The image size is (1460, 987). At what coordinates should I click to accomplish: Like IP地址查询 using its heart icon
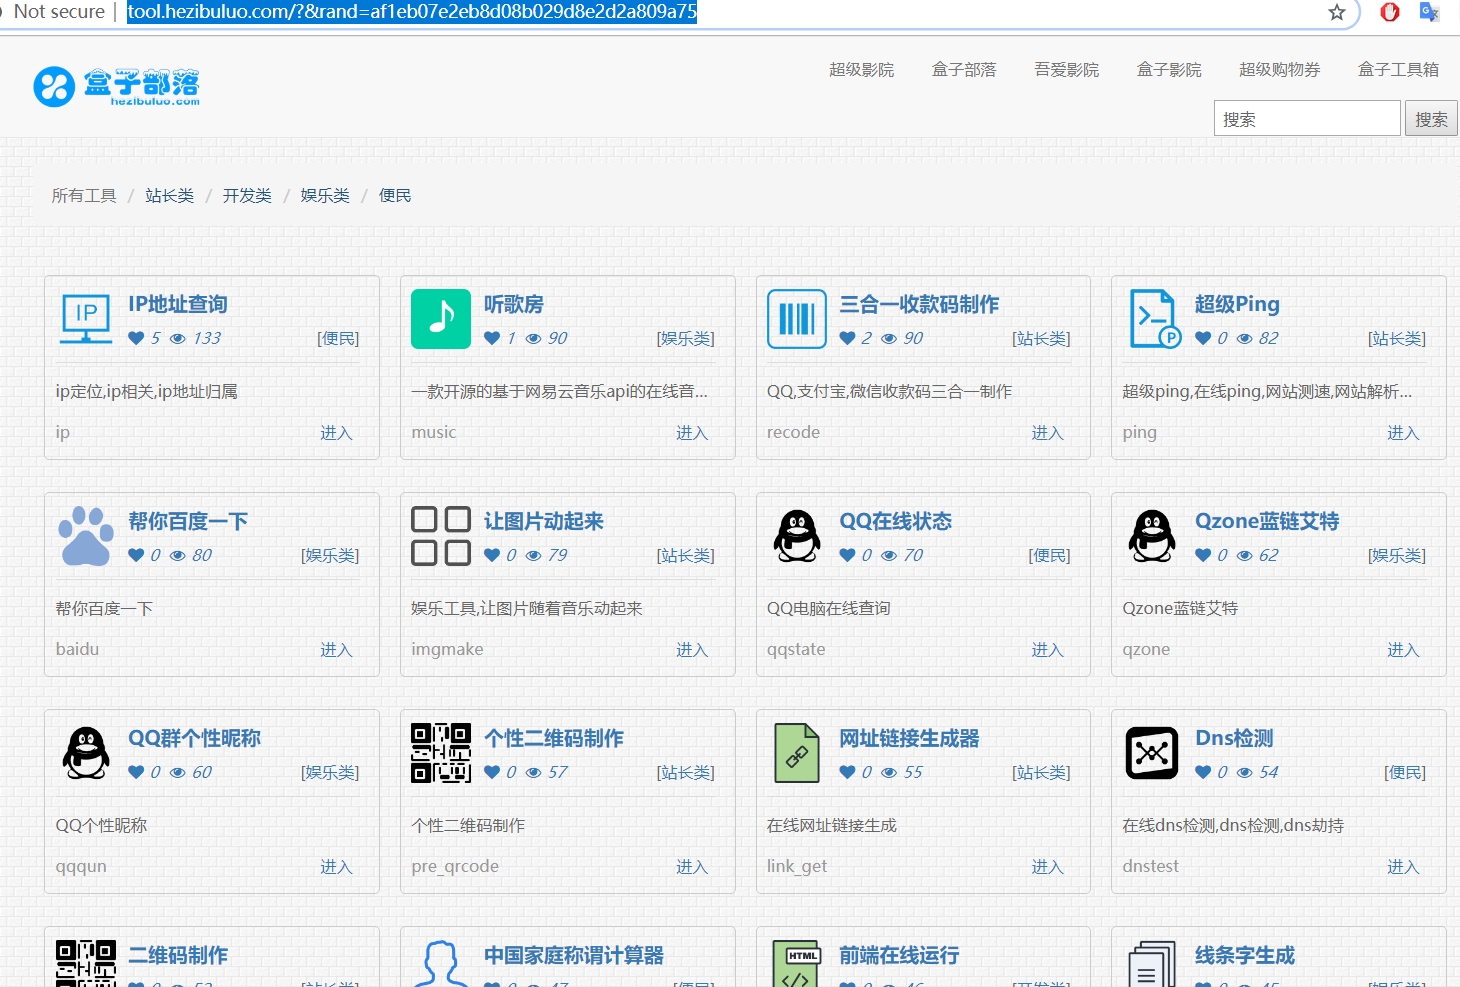point(136,338)
